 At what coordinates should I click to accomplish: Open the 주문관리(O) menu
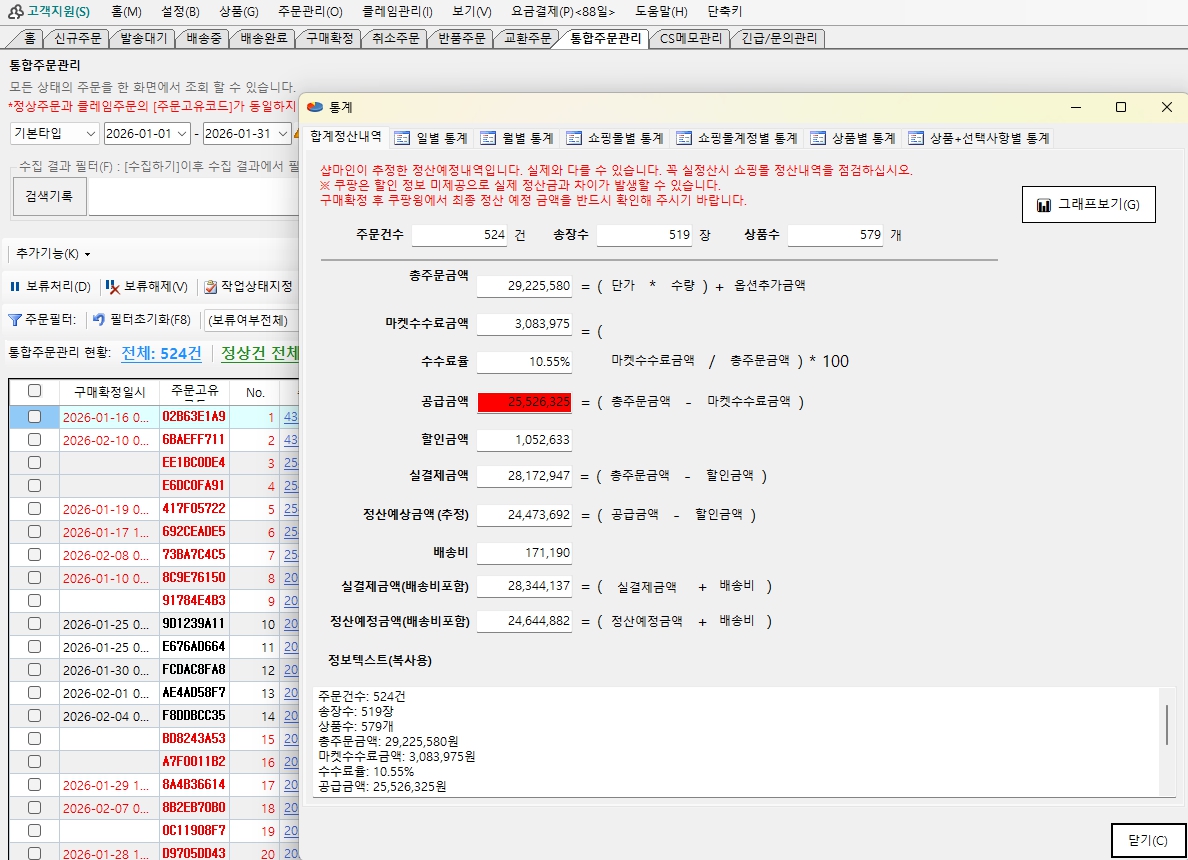click(309, 12)
